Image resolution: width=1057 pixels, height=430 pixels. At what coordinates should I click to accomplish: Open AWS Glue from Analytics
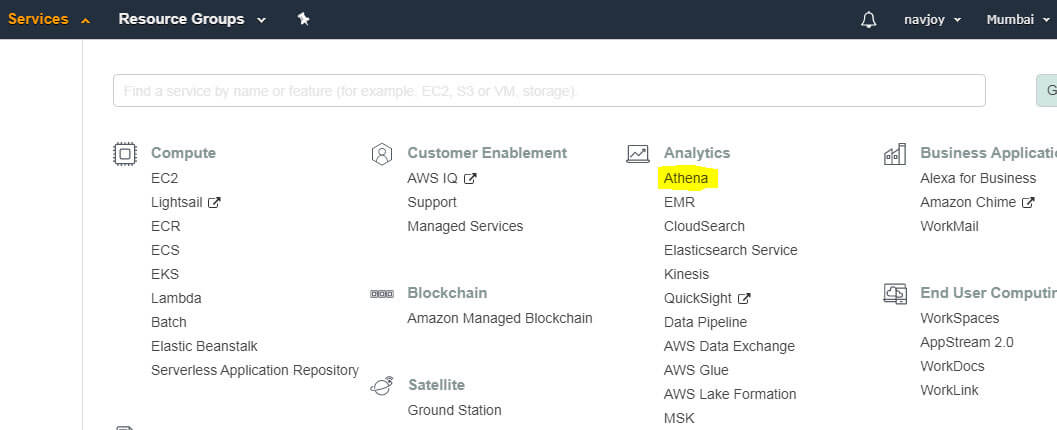(696, 370)
